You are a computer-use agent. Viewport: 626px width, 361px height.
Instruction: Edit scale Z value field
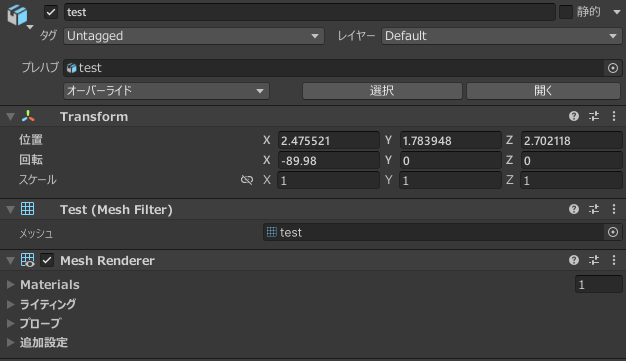click(571, 180)
